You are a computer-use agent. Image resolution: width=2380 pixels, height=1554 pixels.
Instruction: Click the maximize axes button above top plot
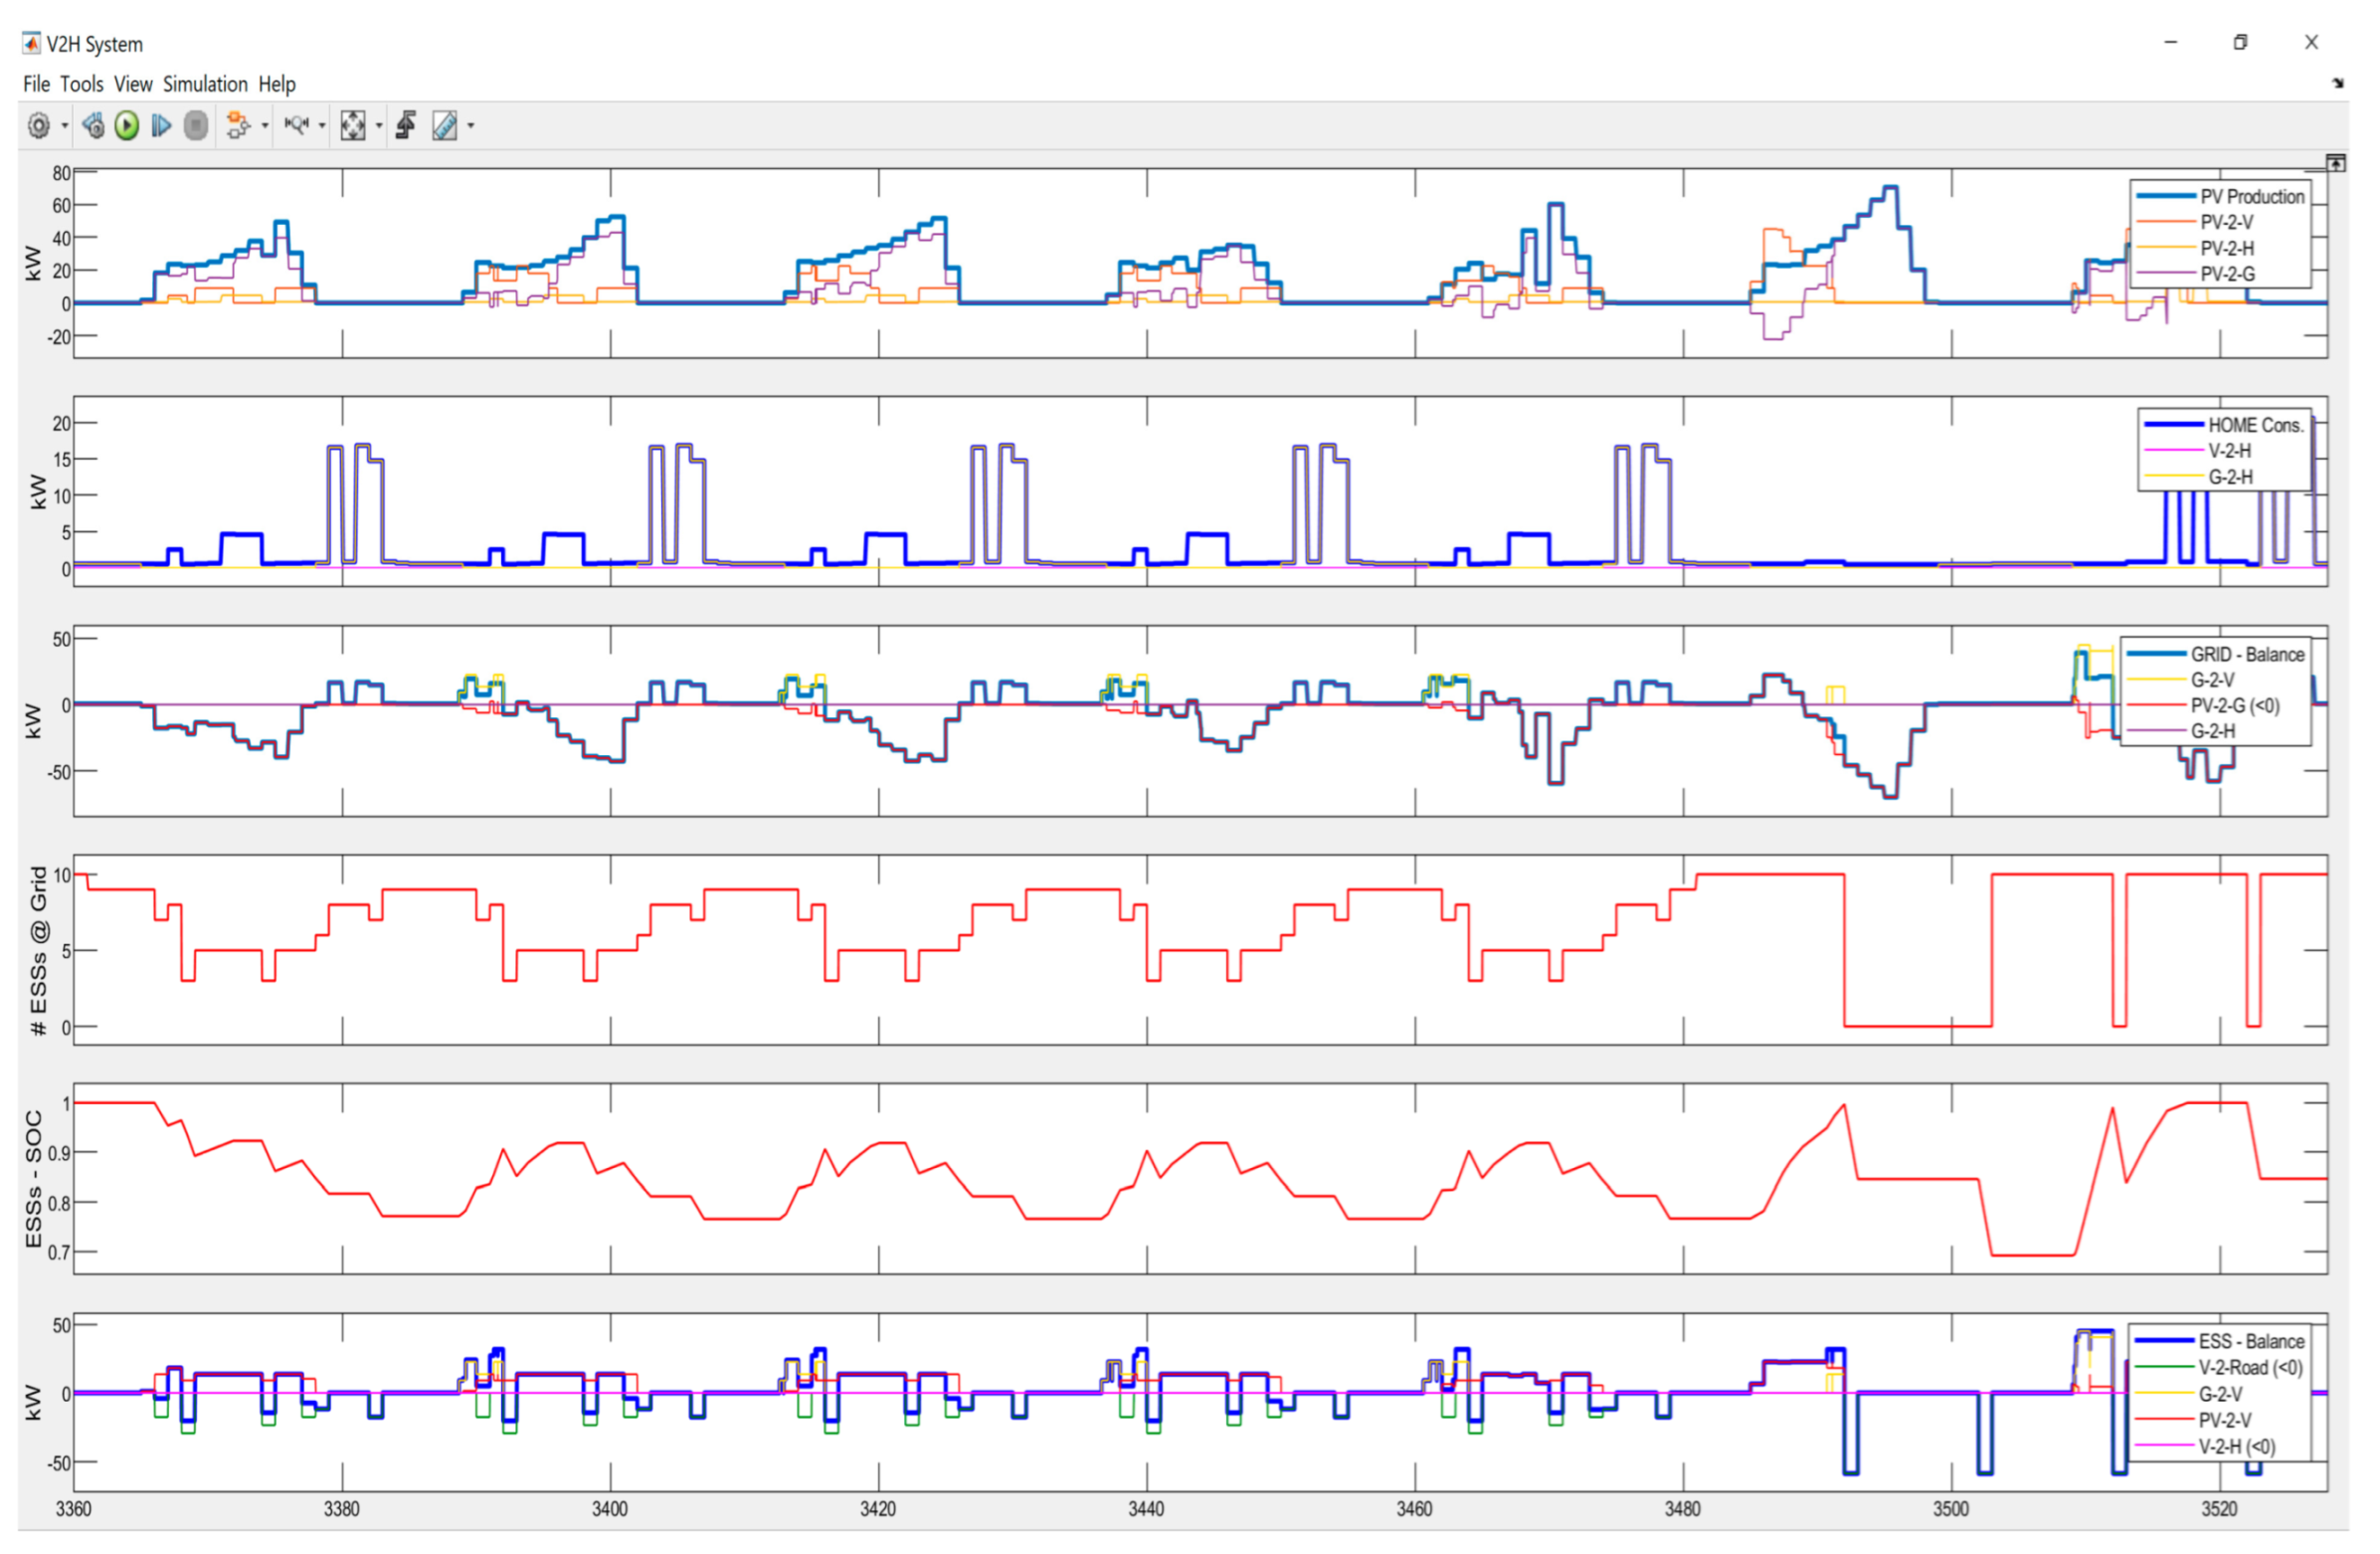(2335, 162)
